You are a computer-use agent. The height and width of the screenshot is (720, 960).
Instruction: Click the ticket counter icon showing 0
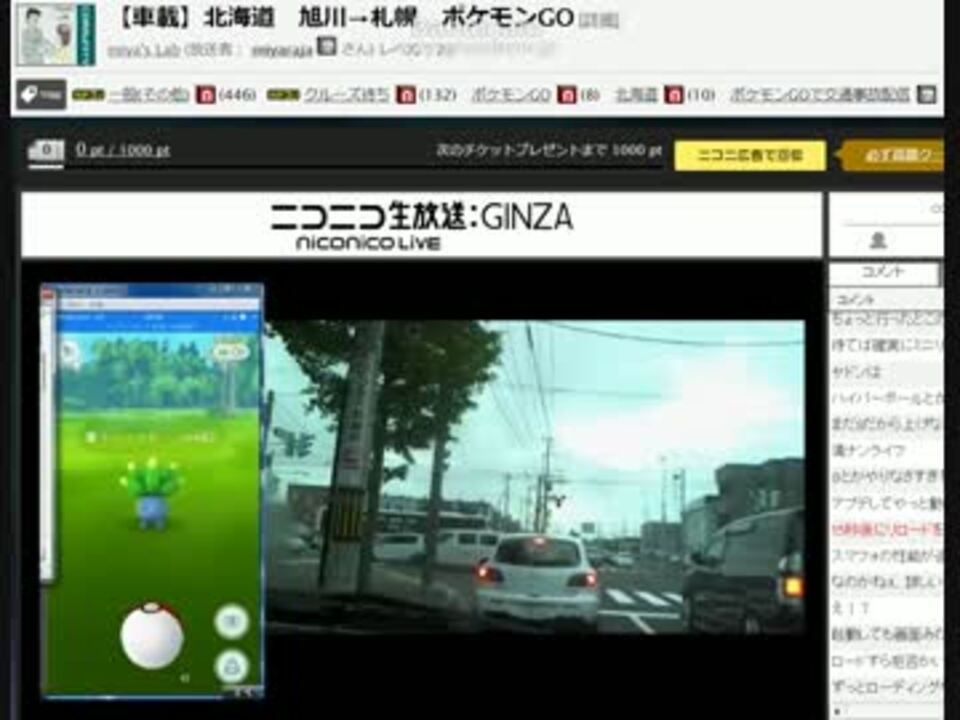pyautogui.click(x=46, y=151)
